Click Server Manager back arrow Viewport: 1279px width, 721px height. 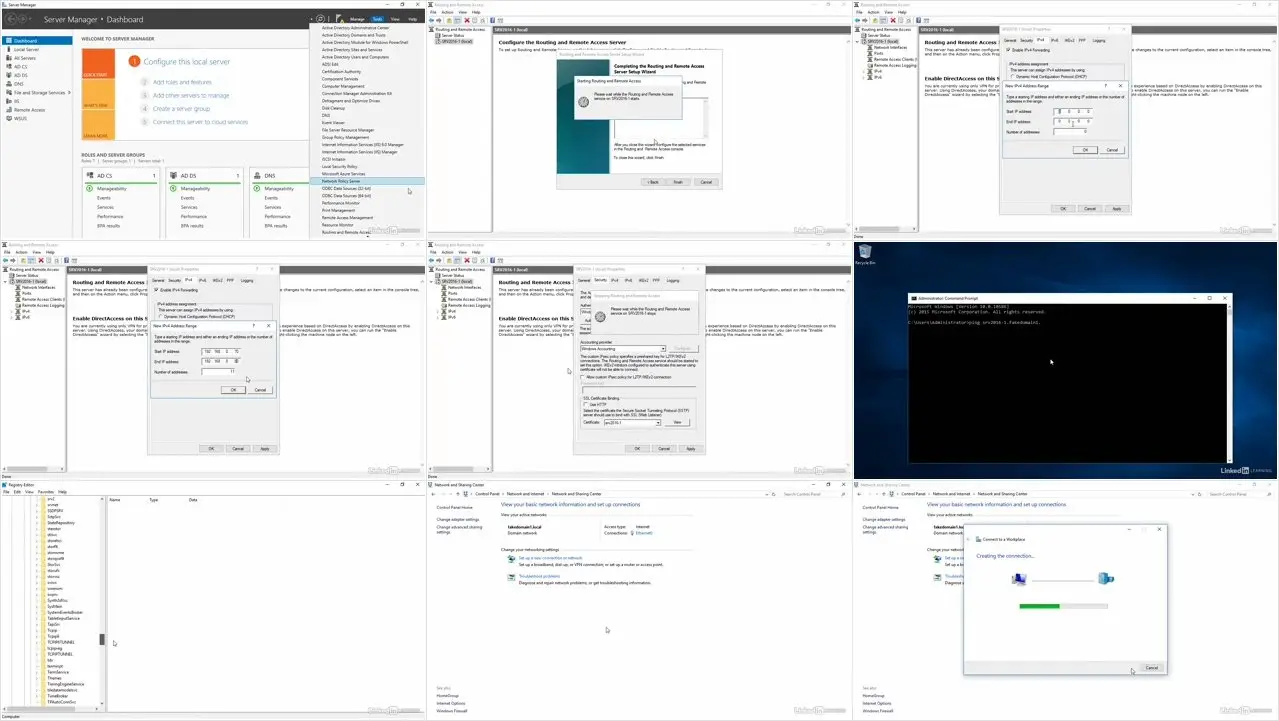coord(9,19)
